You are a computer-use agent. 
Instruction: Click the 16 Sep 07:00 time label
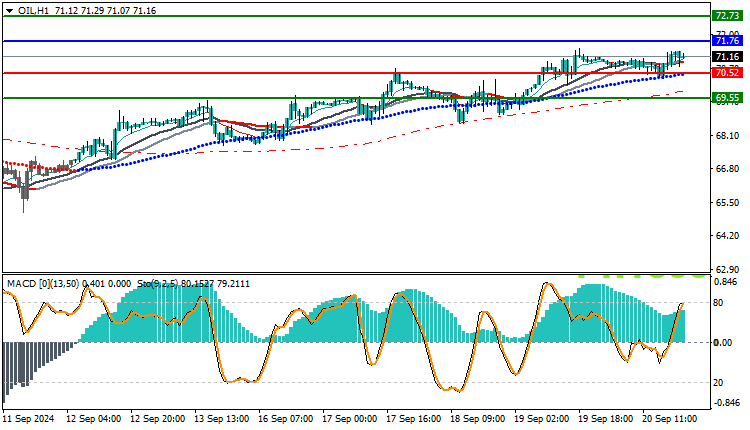coord(286,419)
